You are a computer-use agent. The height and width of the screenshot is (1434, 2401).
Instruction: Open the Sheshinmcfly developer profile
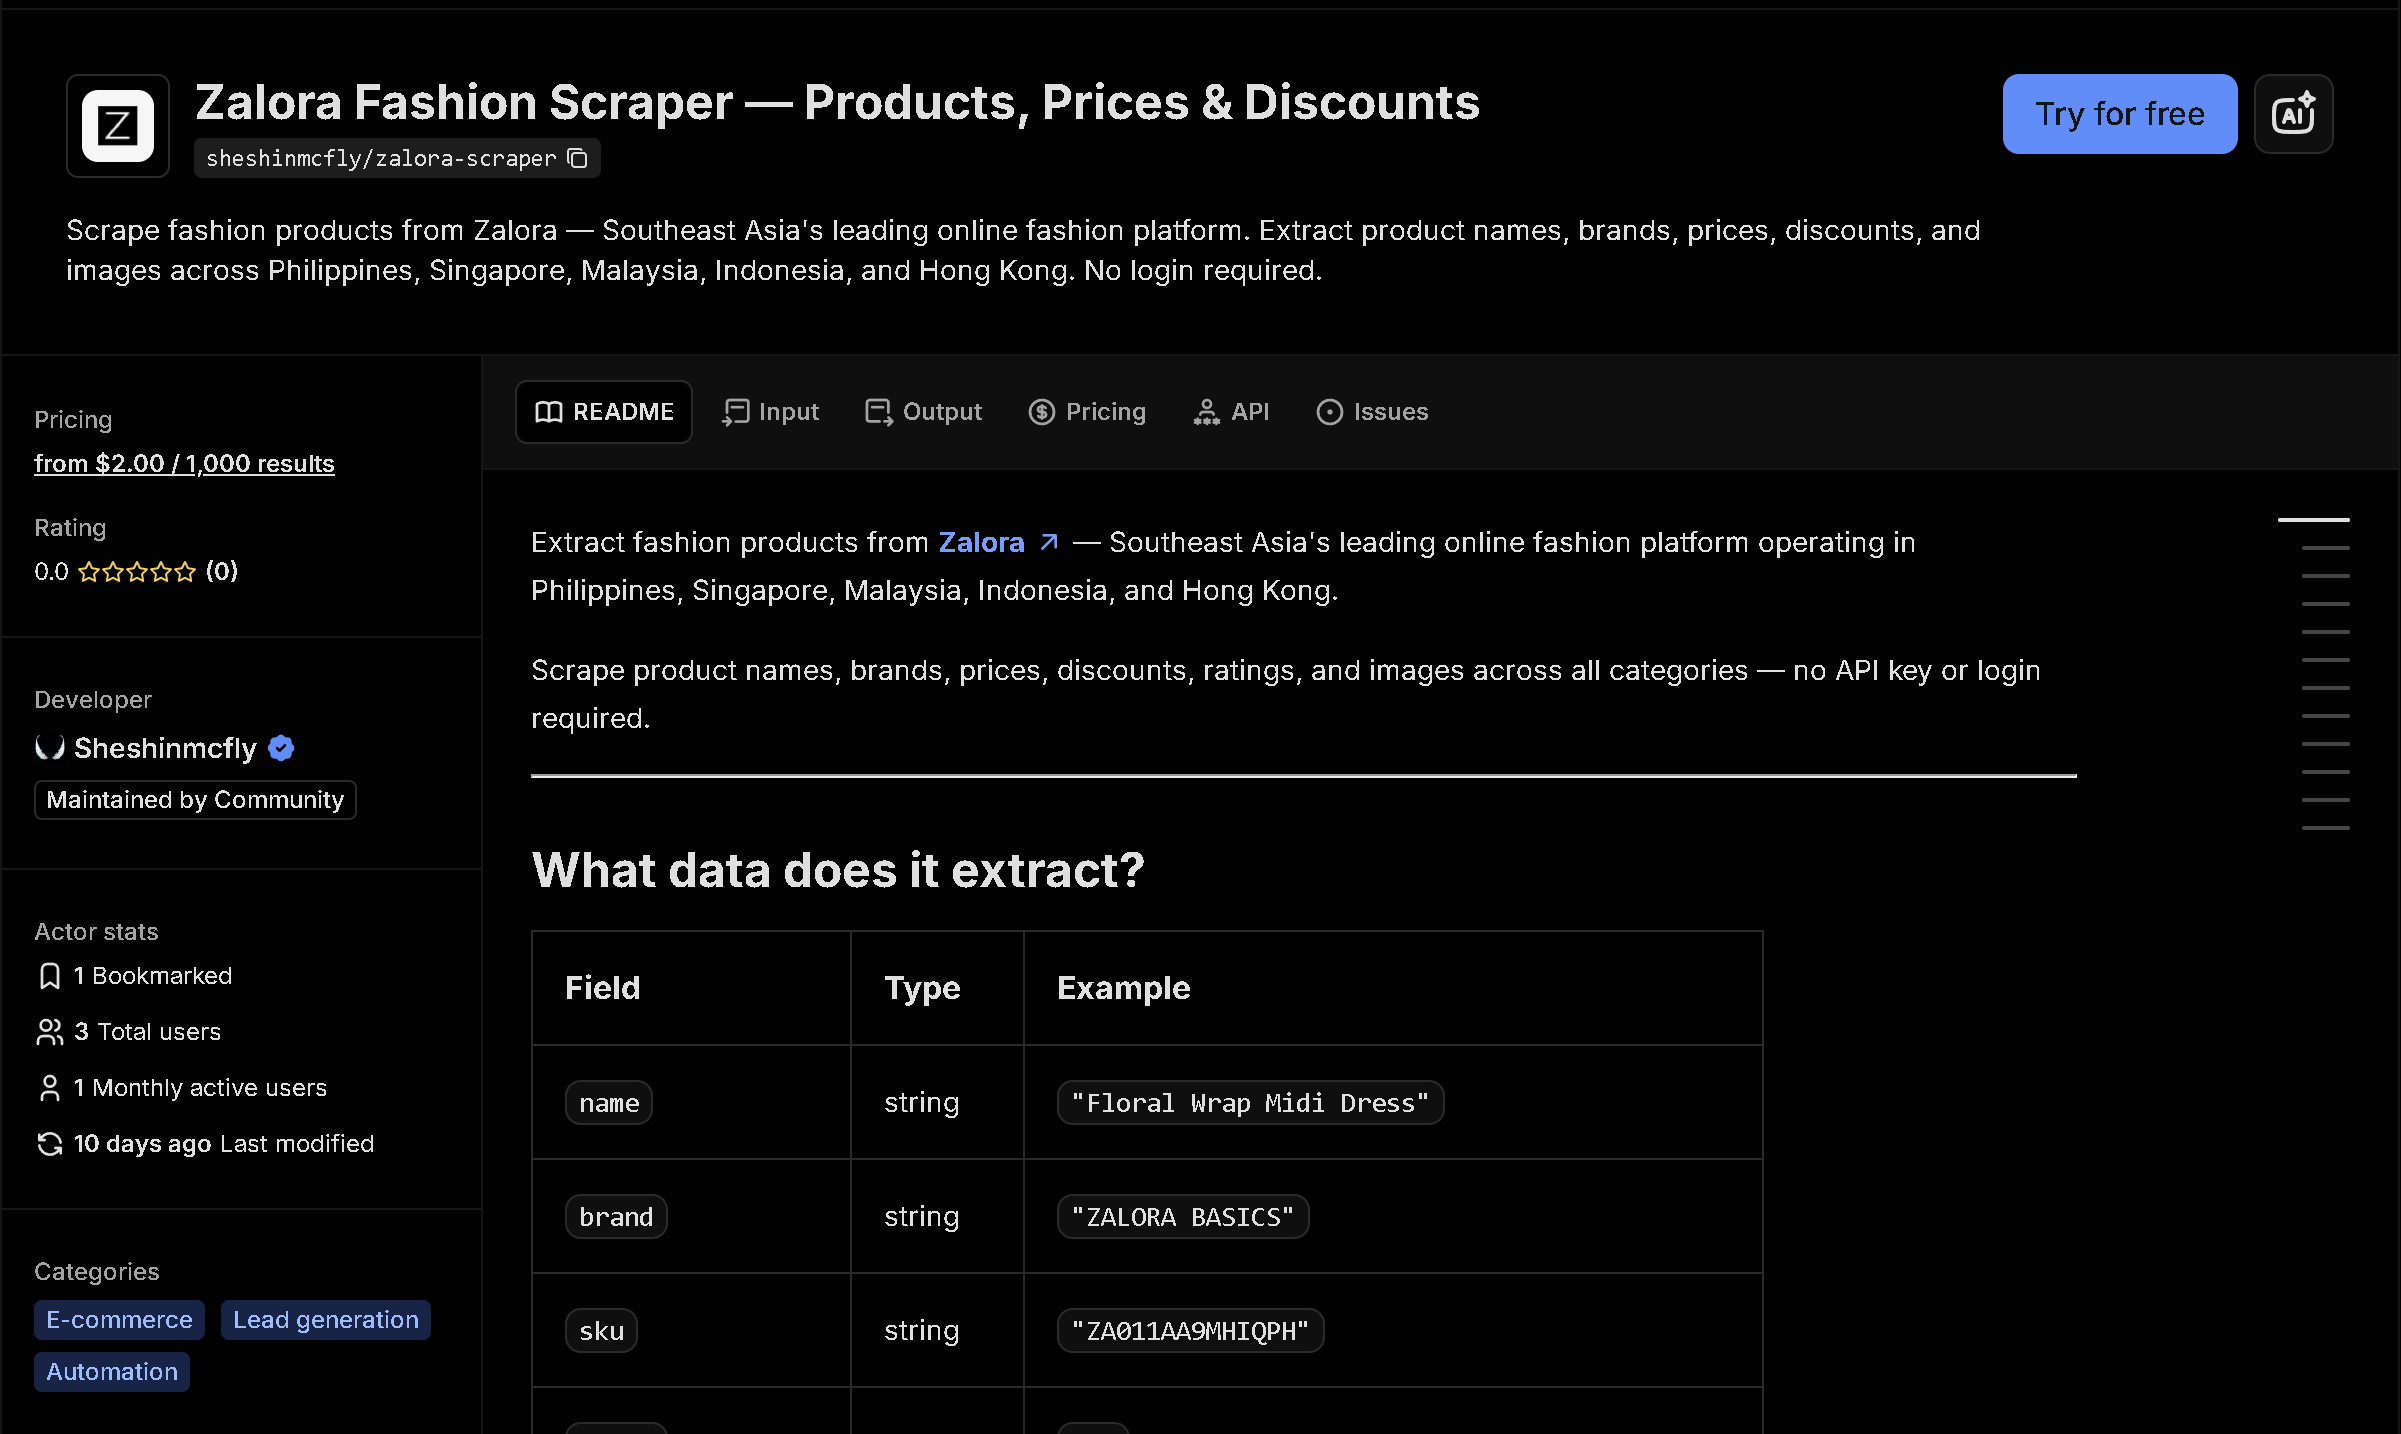click(x=165, y=748)
